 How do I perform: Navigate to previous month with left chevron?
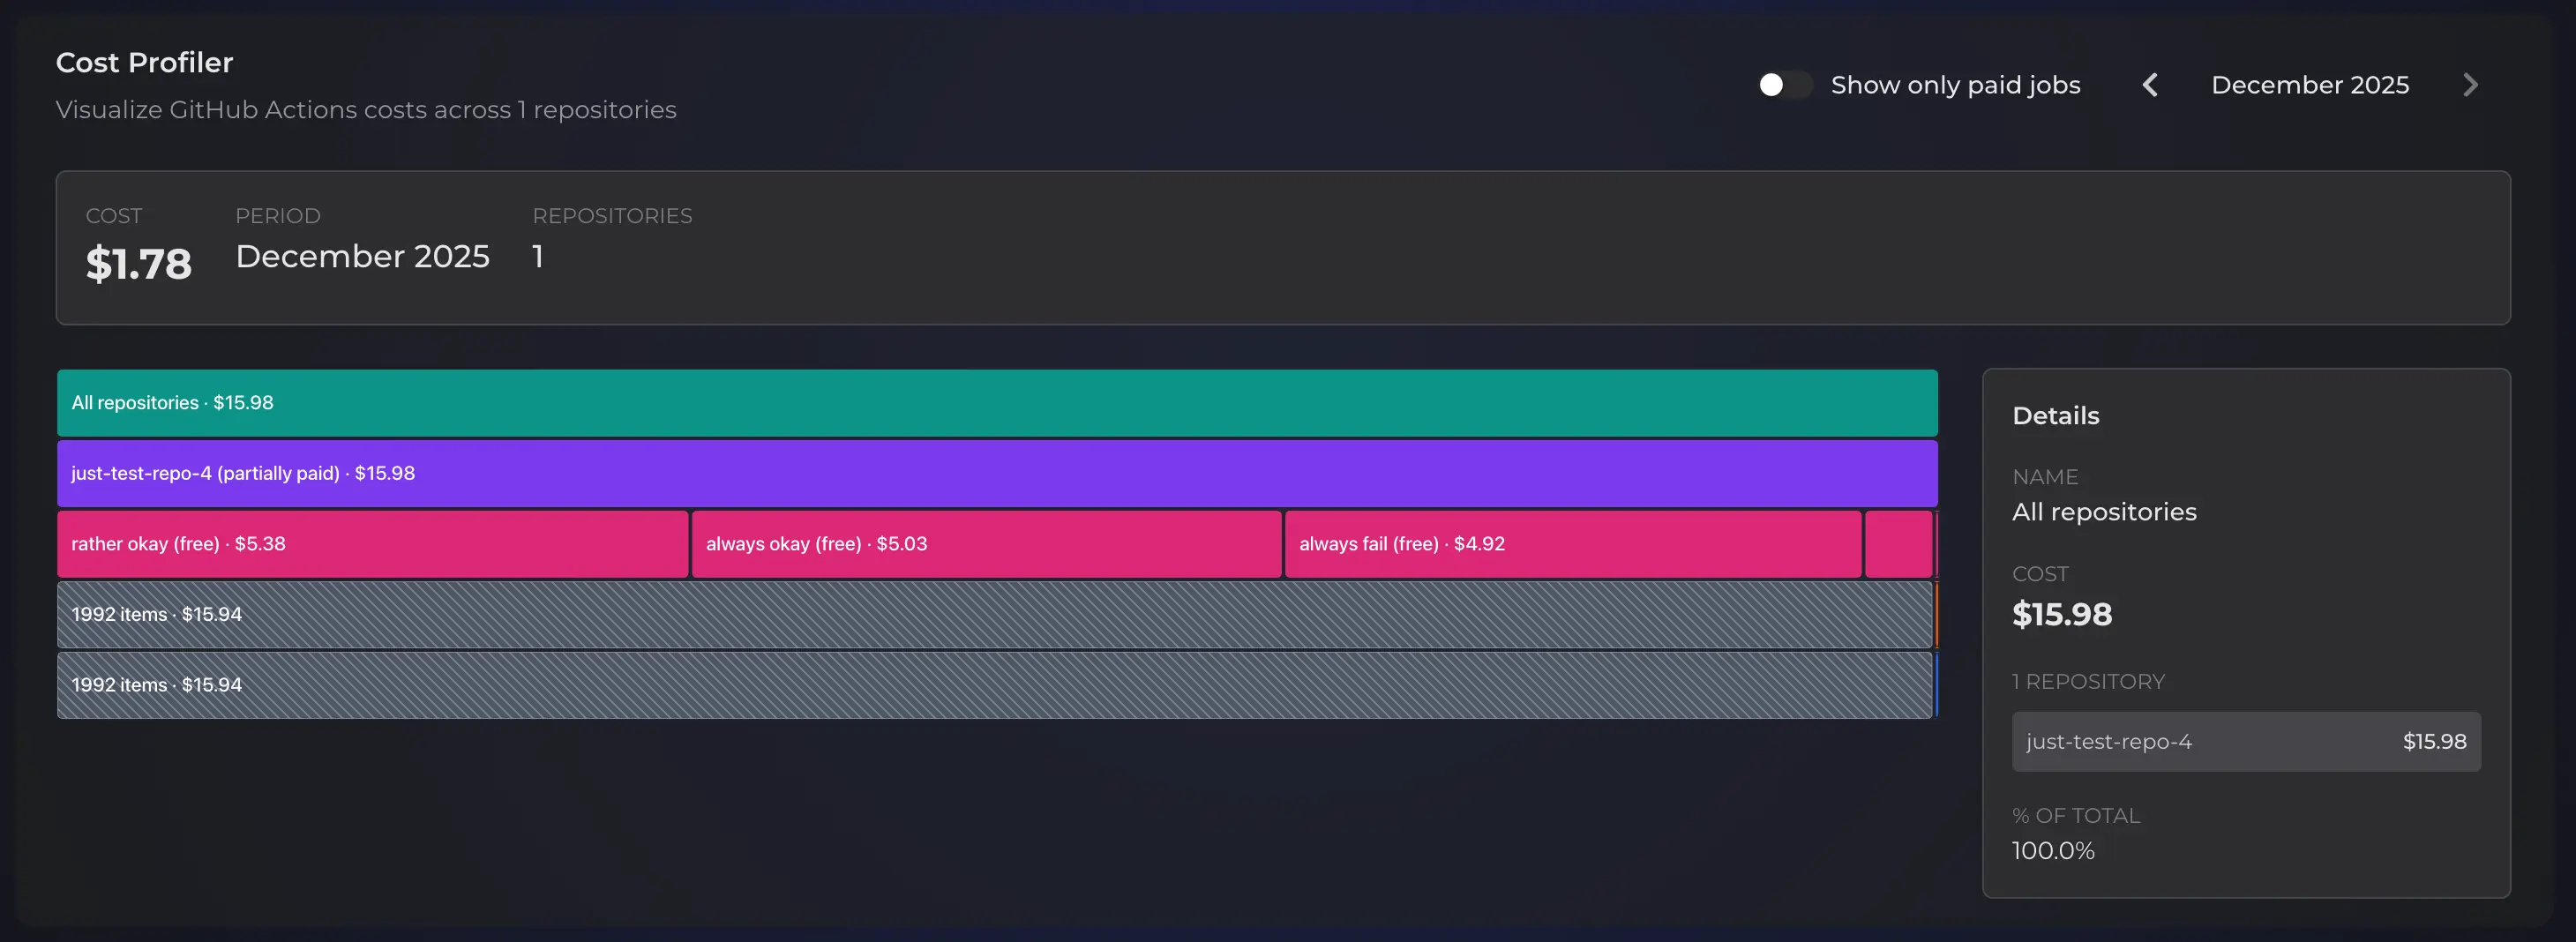(x=2149, y=84)
